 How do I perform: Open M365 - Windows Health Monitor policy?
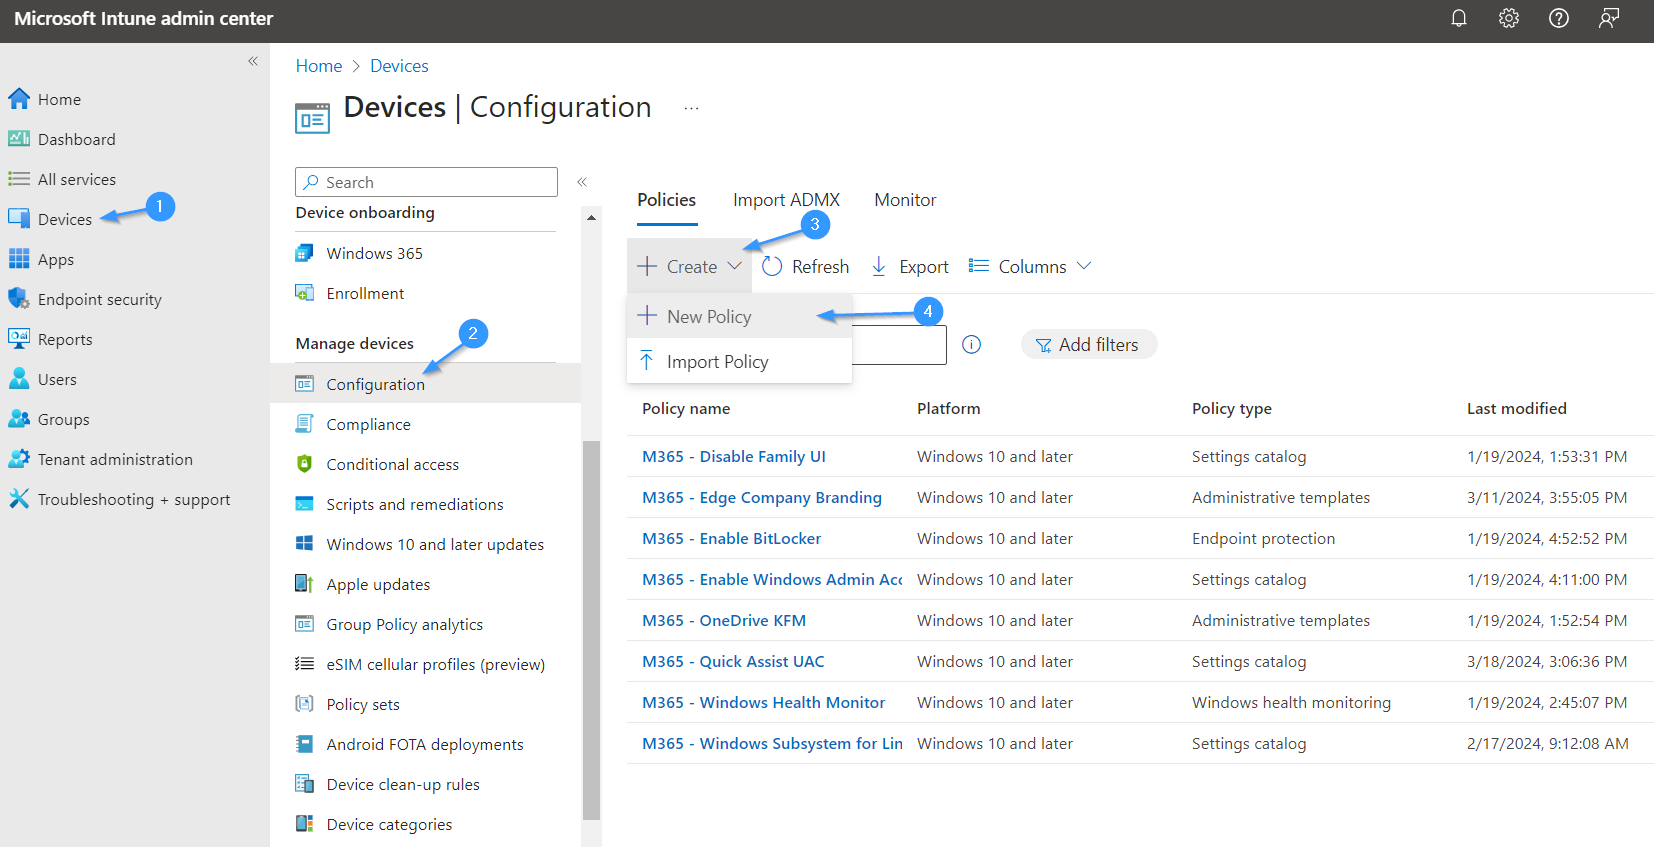(763, 702)
